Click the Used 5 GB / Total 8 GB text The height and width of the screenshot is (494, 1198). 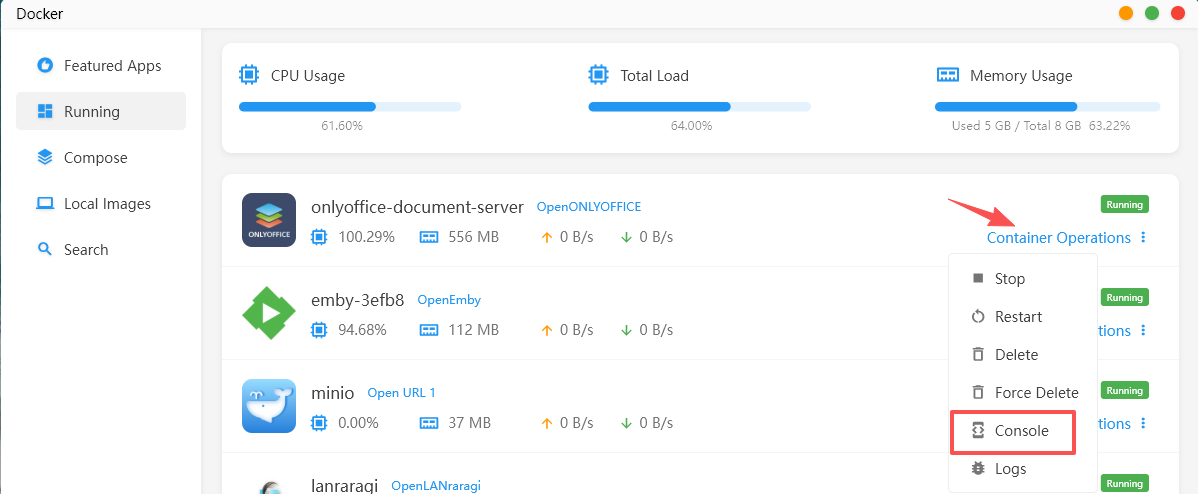click(x=1016, y=126)
